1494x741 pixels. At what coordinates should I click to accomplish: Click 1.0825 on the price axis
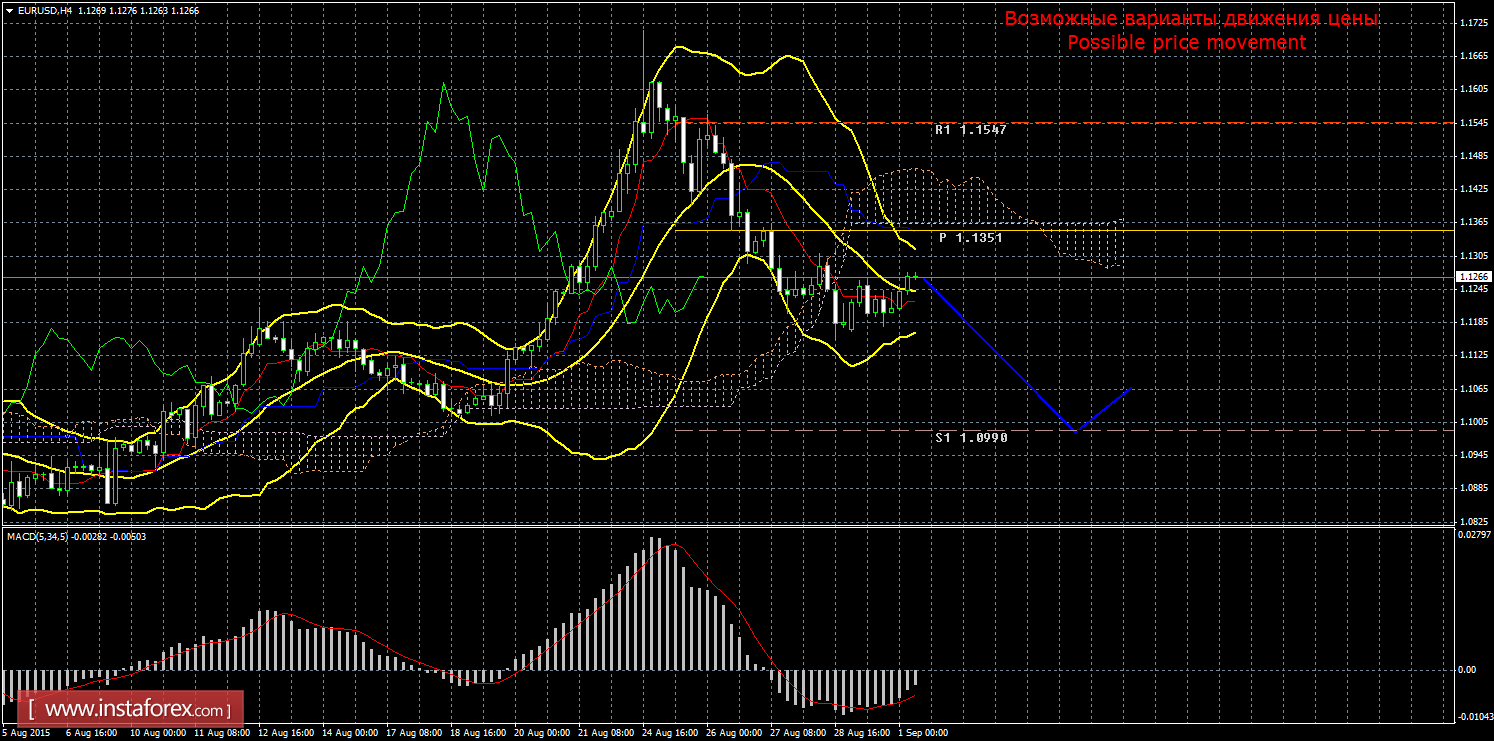[x=1473, y=521]
